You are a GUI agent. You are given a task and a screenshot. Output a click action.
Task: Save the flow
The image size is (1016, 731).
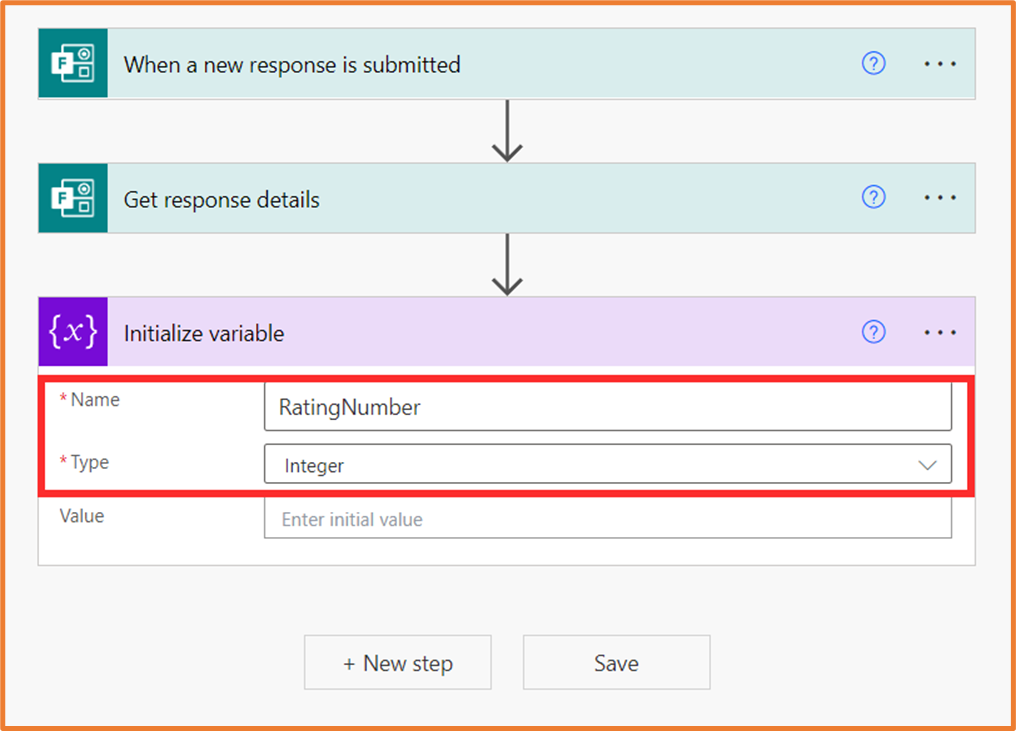click(x=616, y=662)
